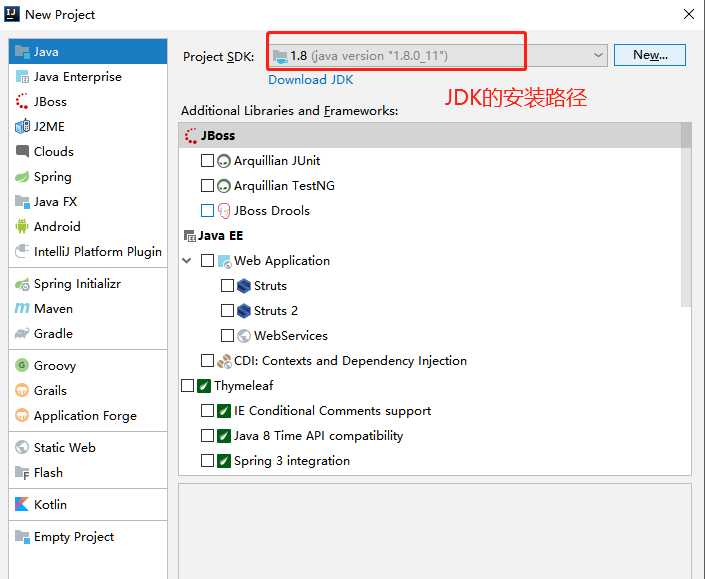Check the WebServices checkbox
Screen dimensions: 705x579
(x=227, y=336)
